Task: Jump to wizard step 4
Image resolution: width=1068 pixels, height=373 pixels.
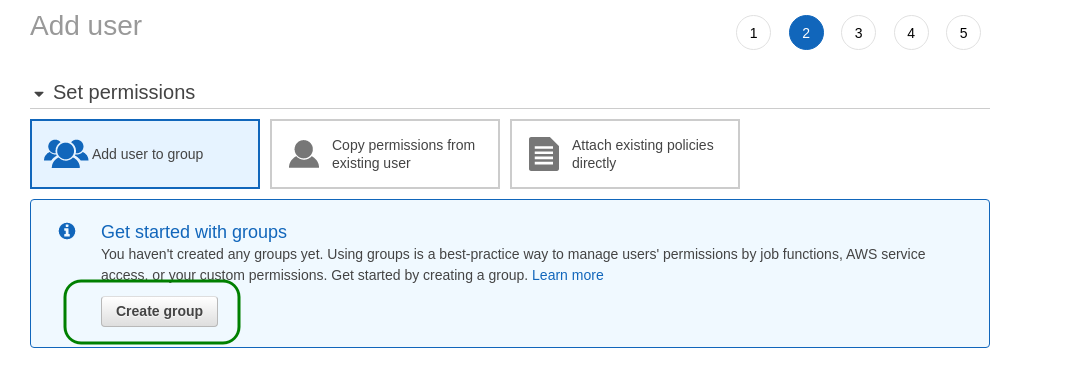Action: point(911,33)
